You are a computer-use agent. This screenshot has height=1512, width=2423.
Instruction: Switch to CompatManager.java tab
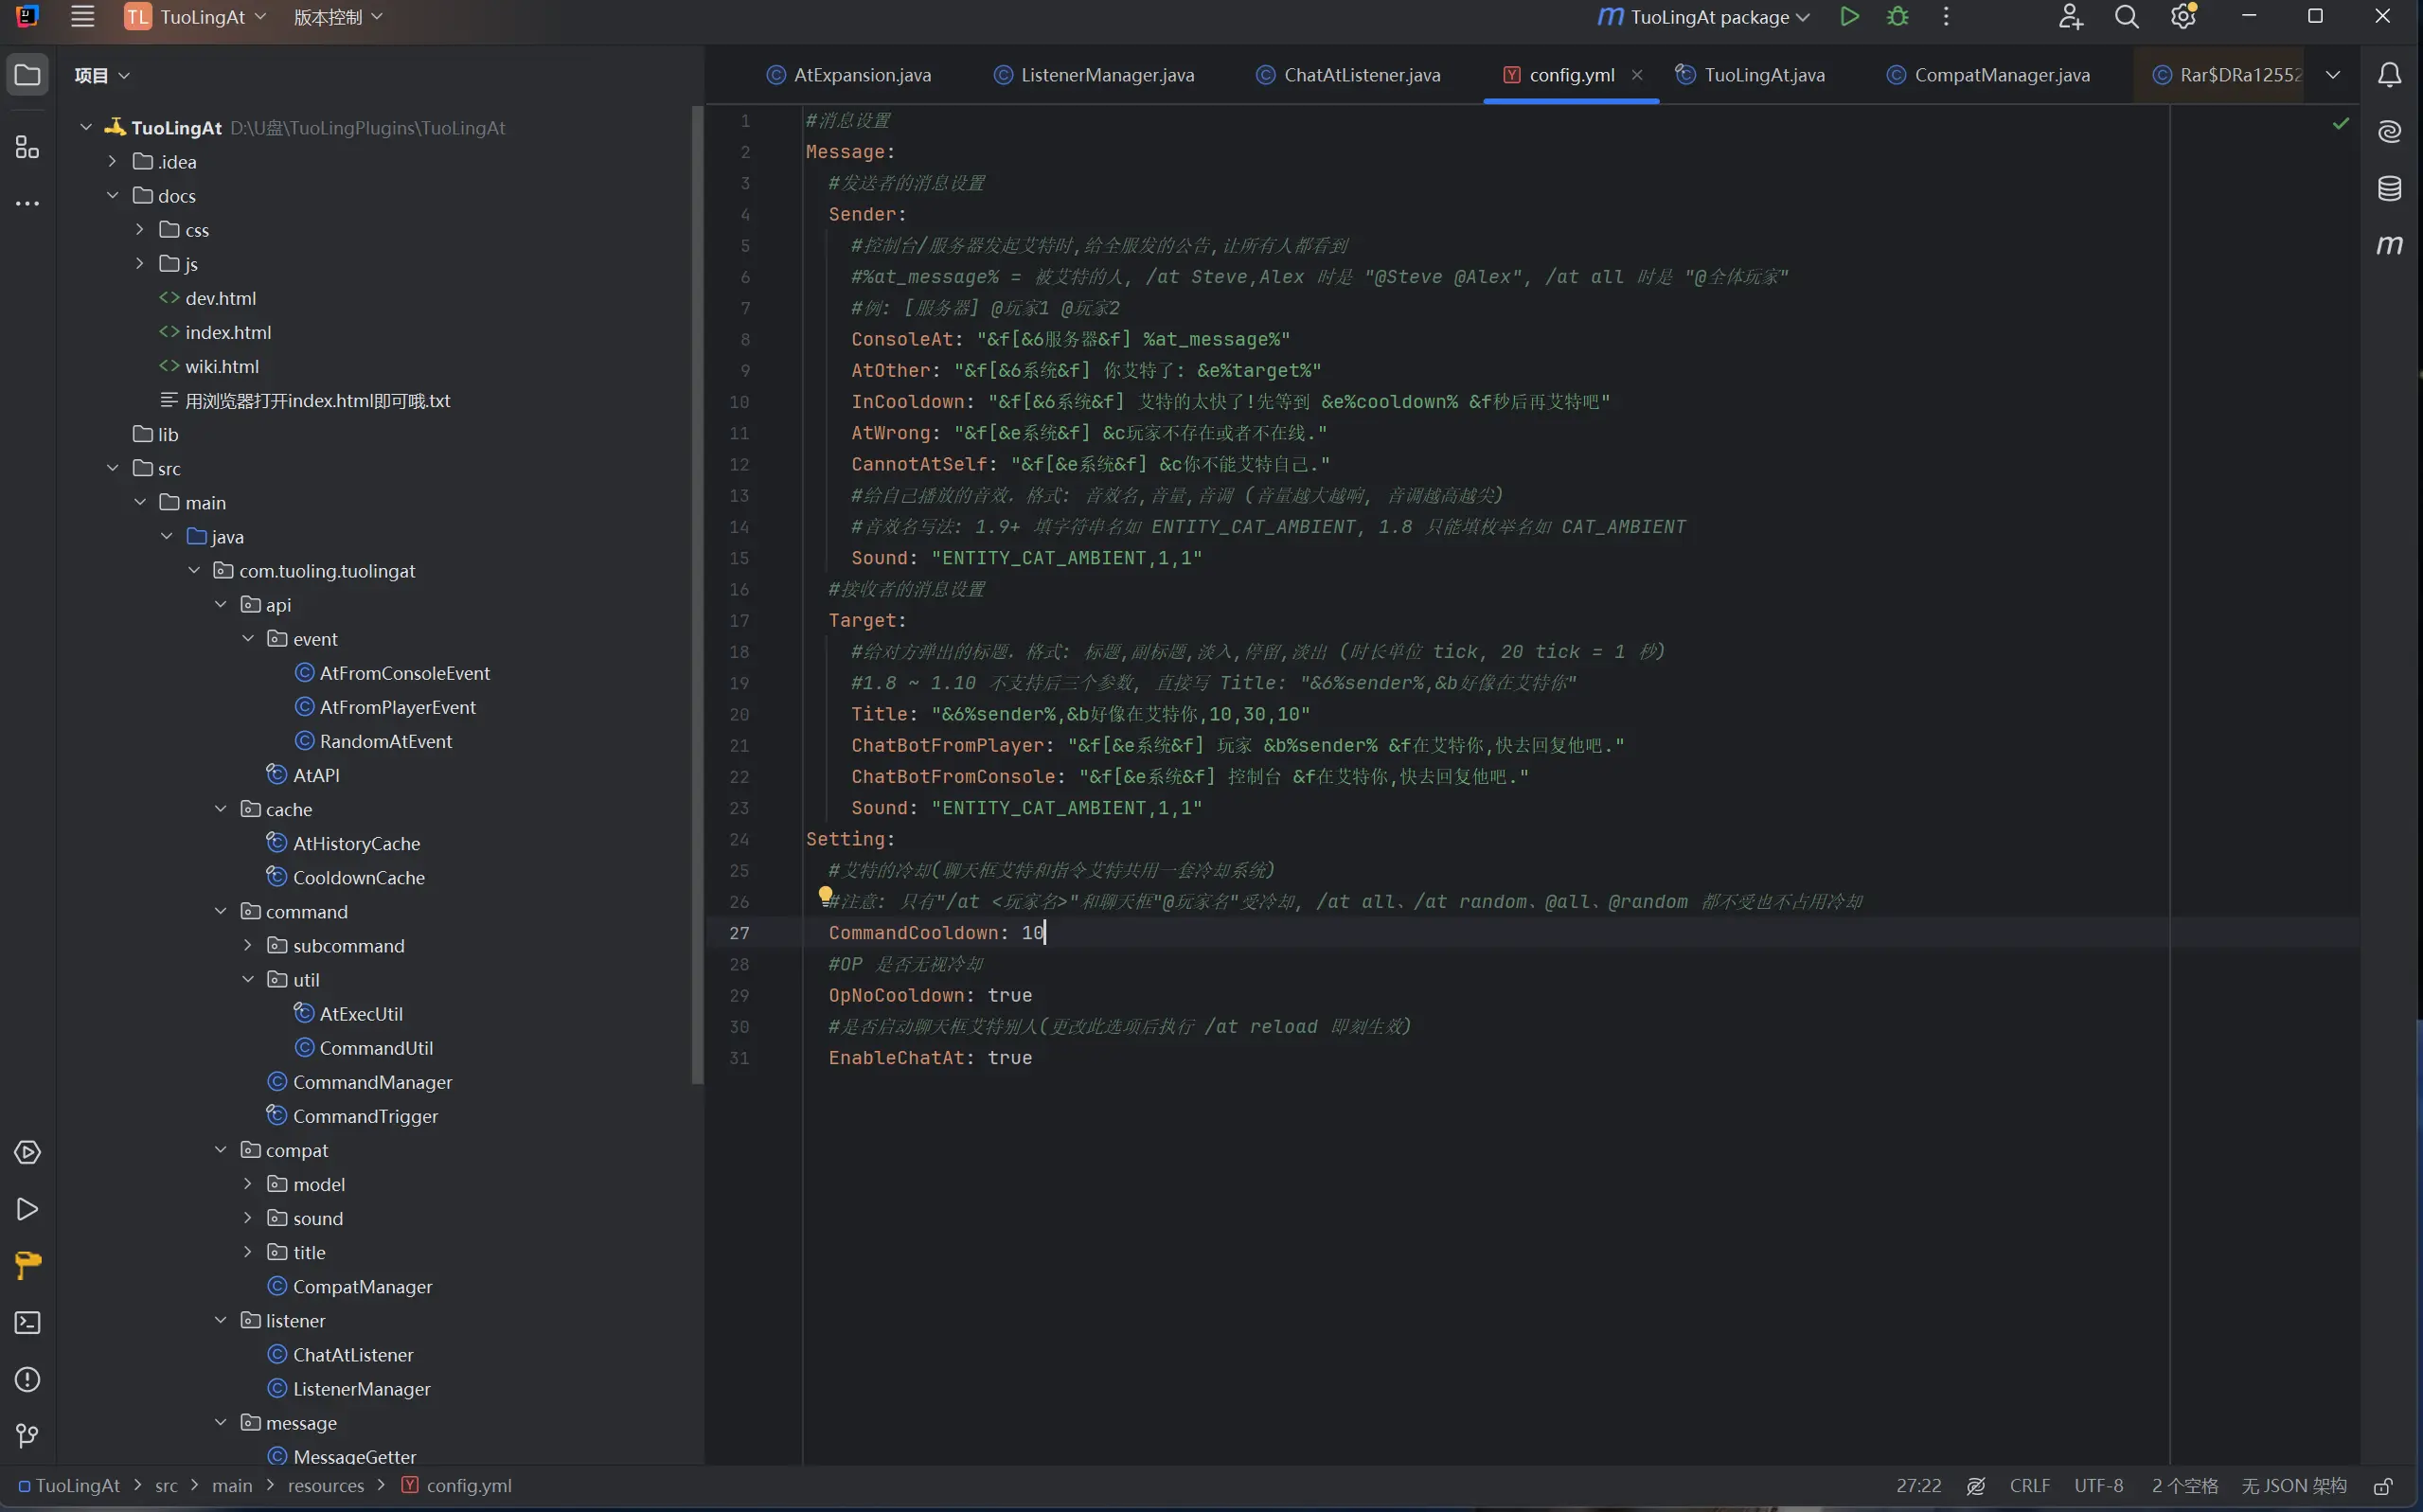(x=1988, y=75)
